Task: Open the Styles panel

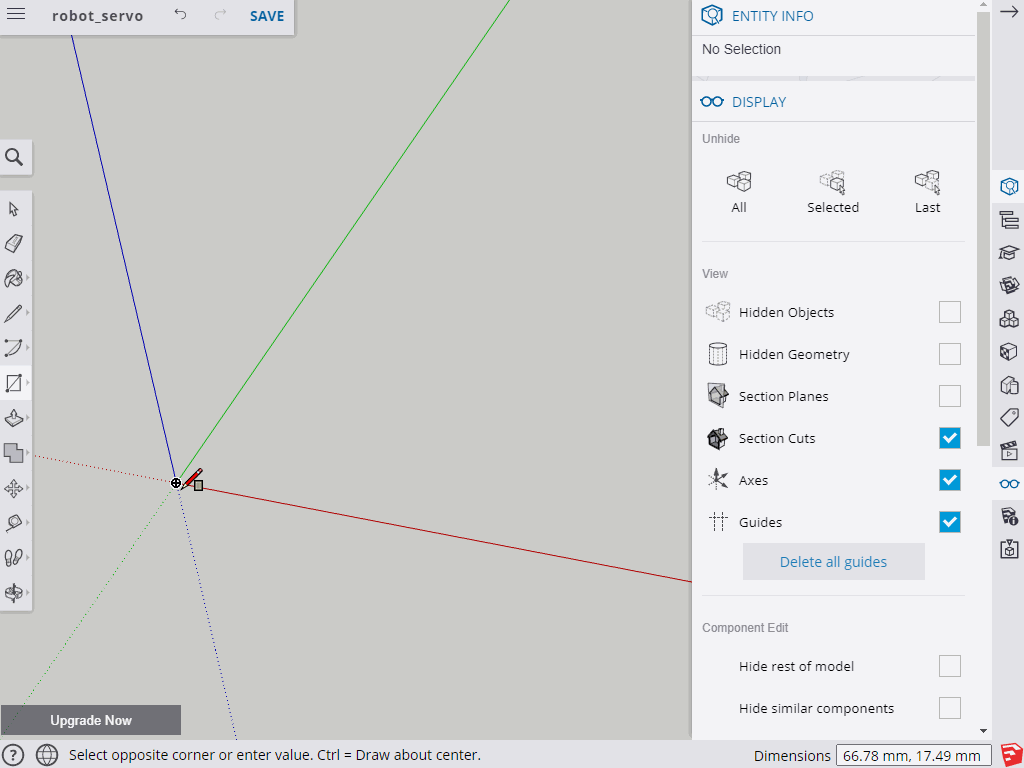Action: point(1009,385)
